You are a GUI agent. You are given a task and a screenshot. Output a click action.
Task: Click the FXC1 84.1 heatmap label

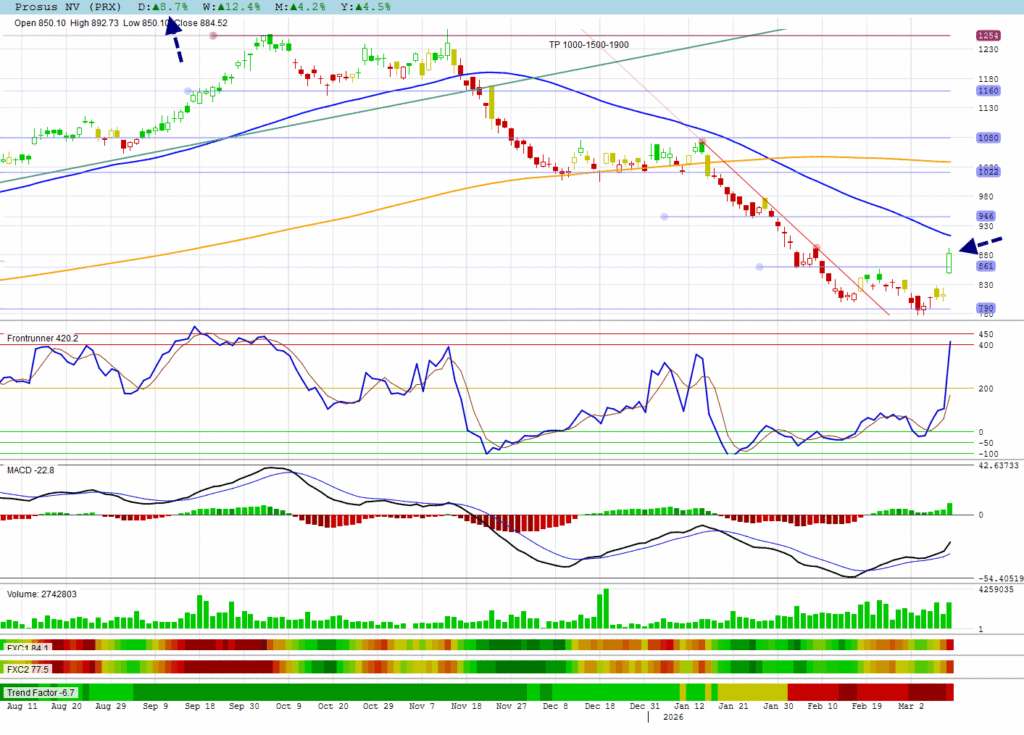tap(29, 647)
